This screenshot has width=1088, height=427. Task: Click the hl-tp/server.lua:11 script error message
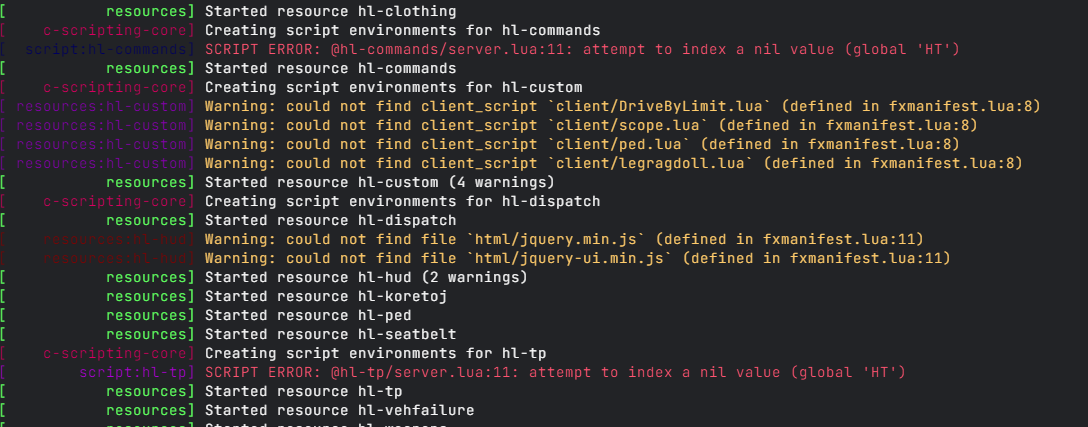click(555, 372)
